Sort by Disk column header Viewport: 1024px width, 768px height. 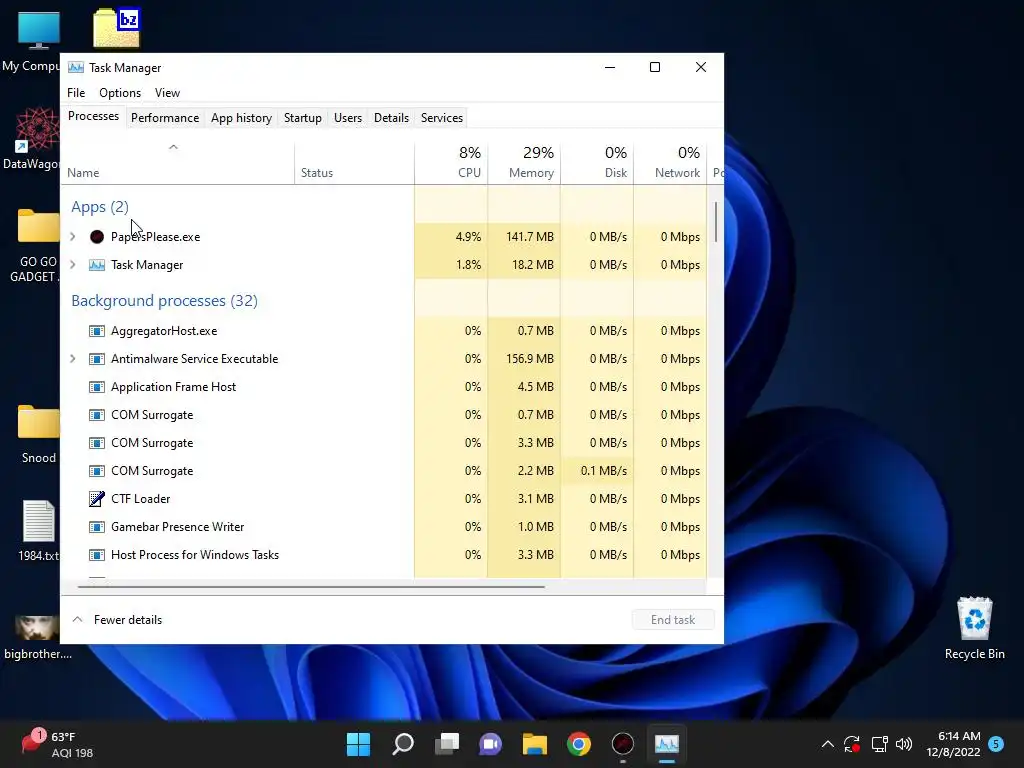click(597, 163)
